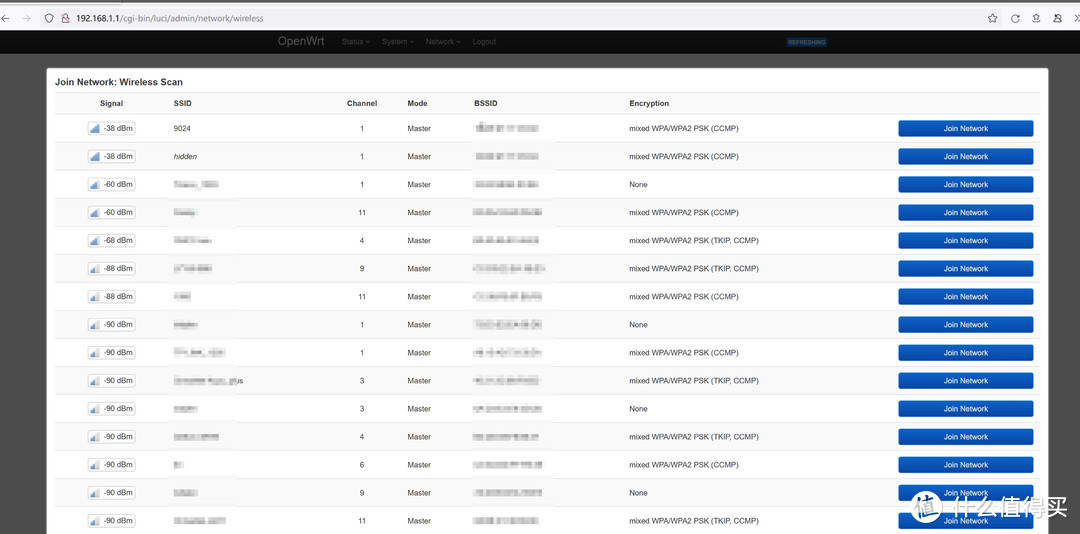Open the Status dropdown menu
1080x534 pixels.
pos(355,42)
